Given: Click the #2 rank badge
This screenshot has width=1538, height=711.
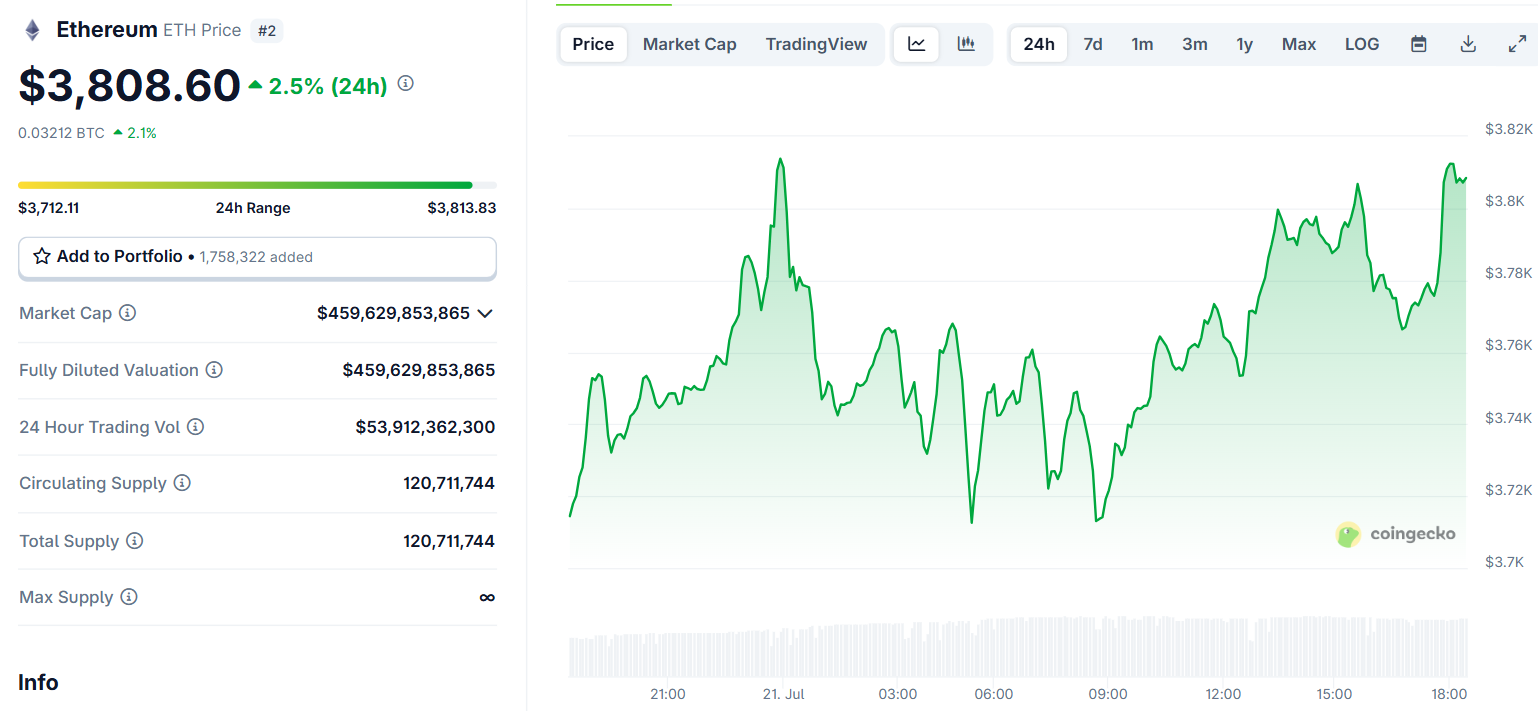Looking at the screenshot, I should [x=267, y=31].
